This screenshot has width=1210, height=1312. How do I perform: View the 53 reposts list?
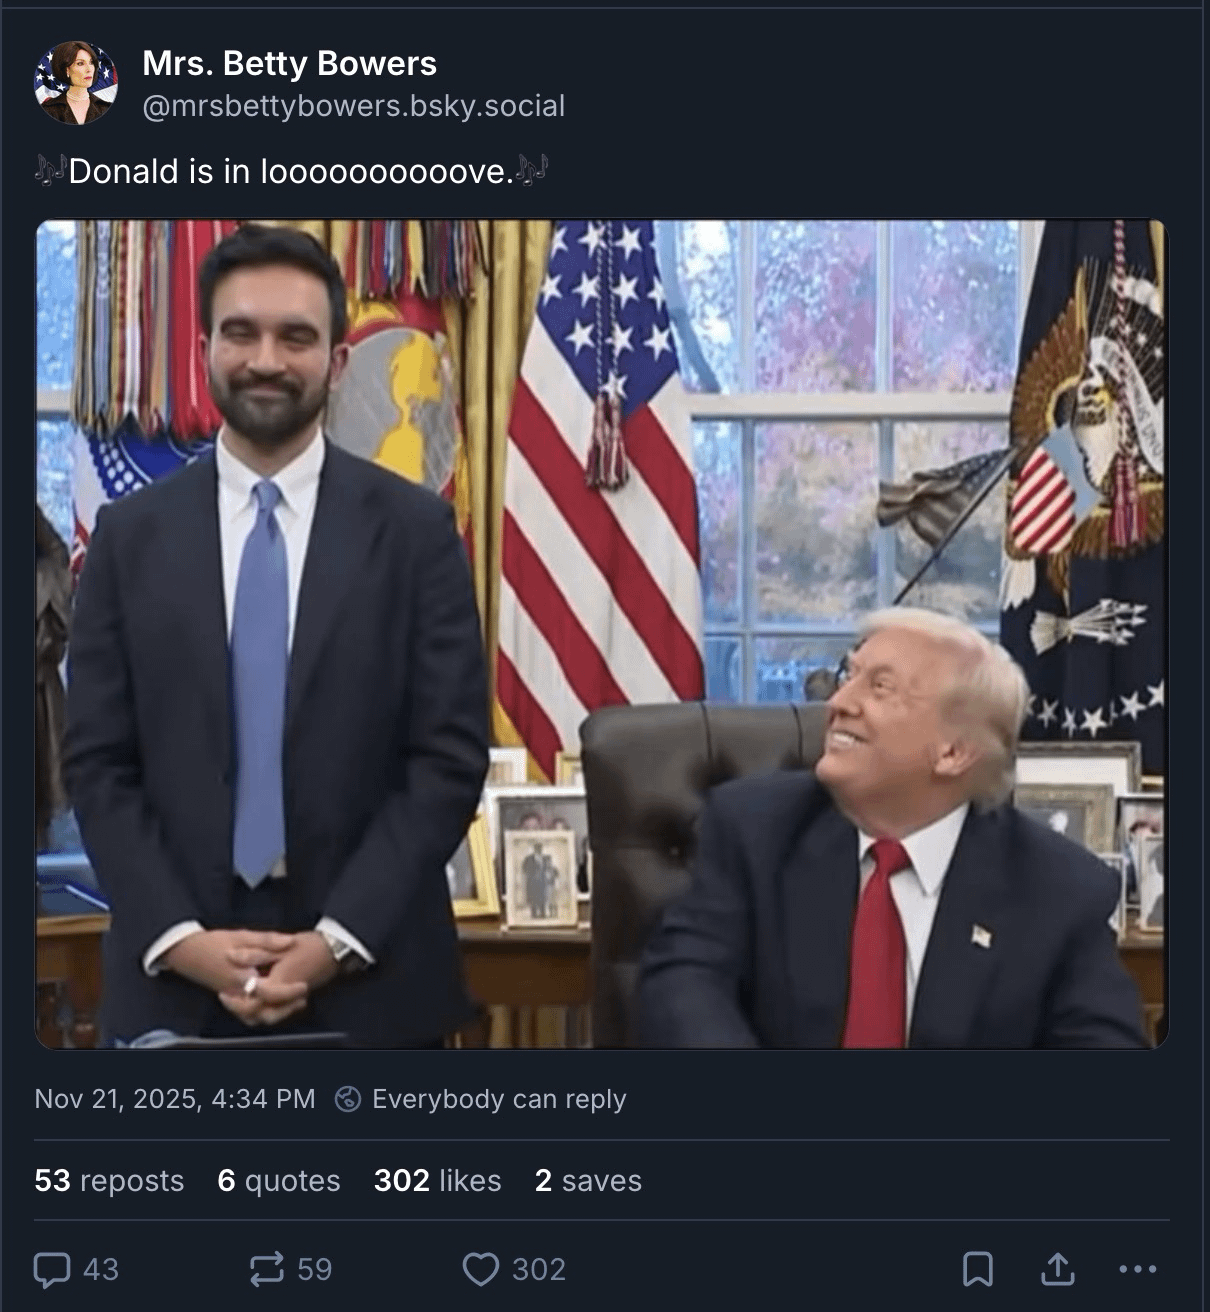pos(109,1180)
